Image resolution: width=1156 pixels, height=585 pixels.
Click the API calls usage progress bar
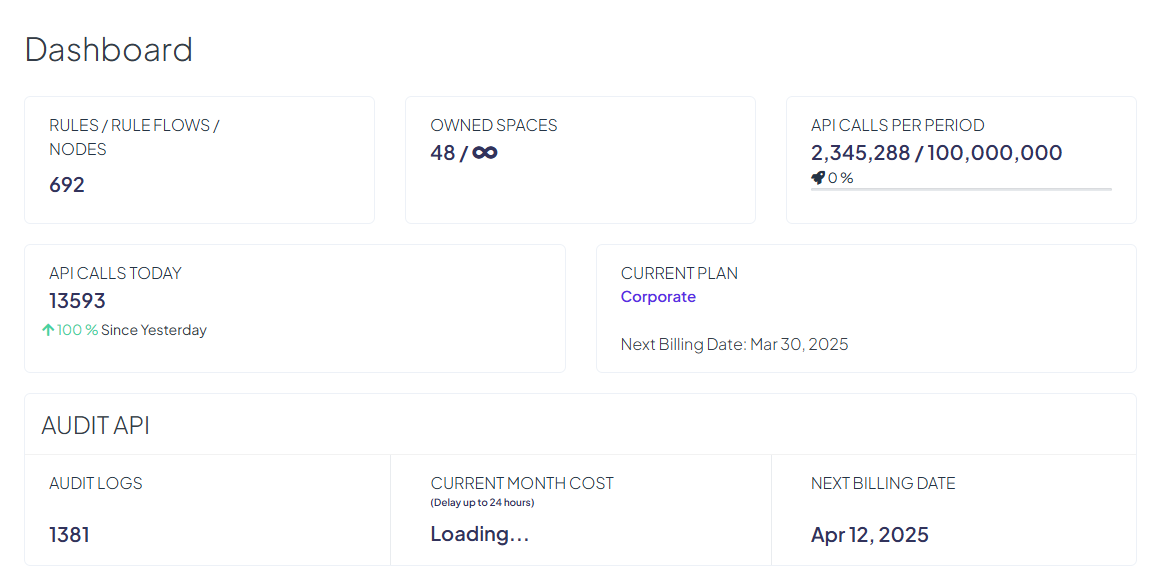[x=960, y=189]
